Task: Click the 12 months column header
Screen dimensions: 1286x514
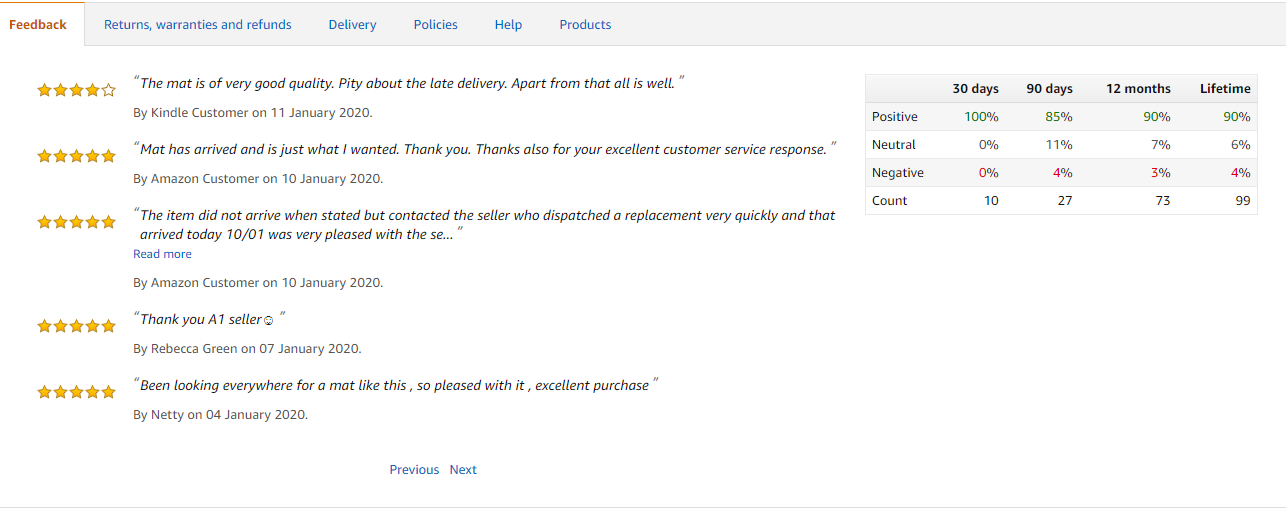Action: click(1138, 88)
